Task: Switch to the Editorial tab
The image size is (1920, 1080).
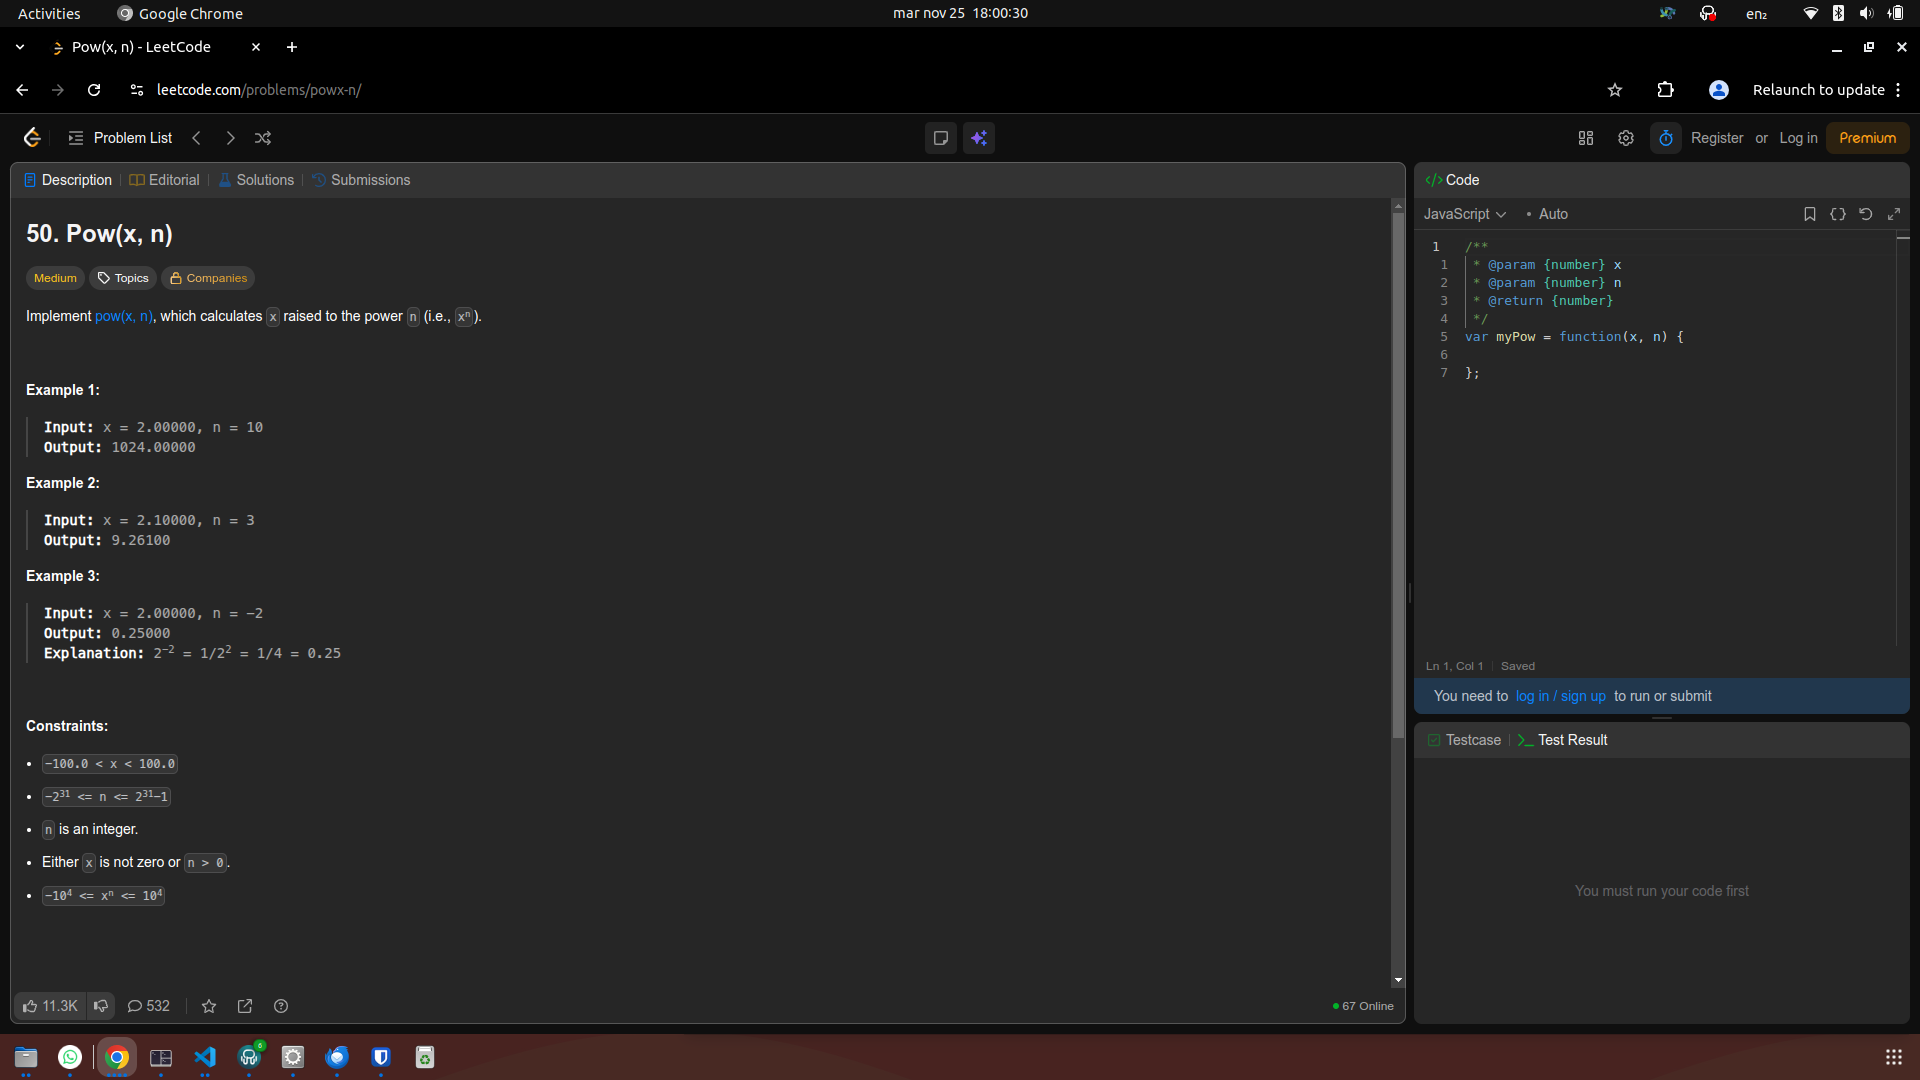Action: pyautogui.click(x=165, y=180)
